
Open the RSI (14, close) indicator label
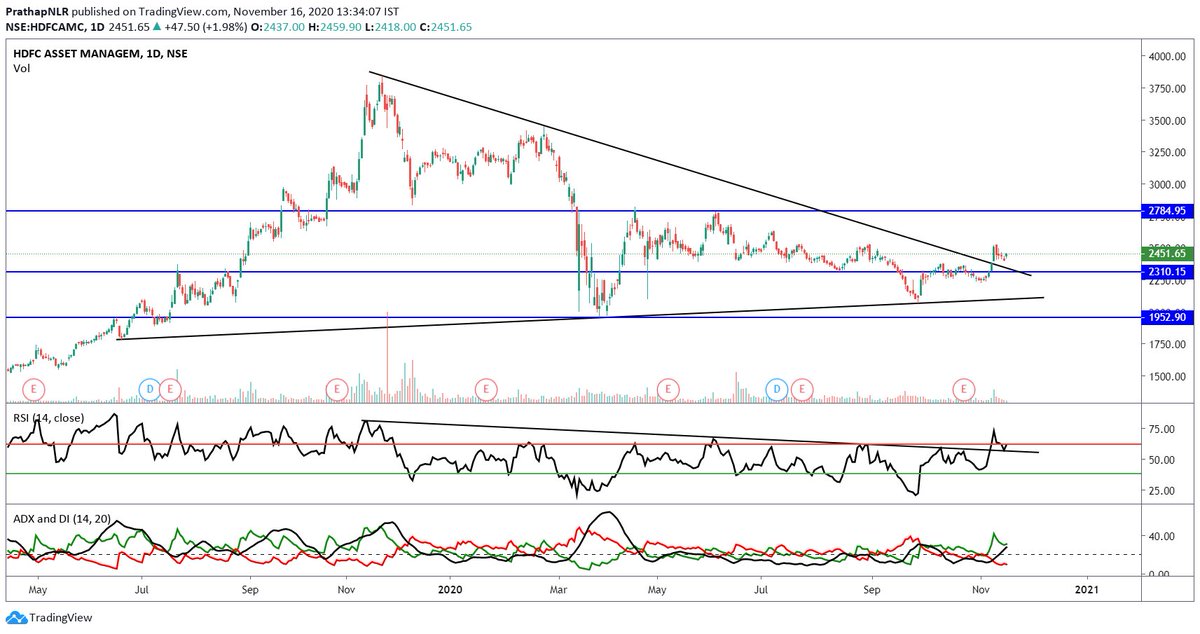48,417
